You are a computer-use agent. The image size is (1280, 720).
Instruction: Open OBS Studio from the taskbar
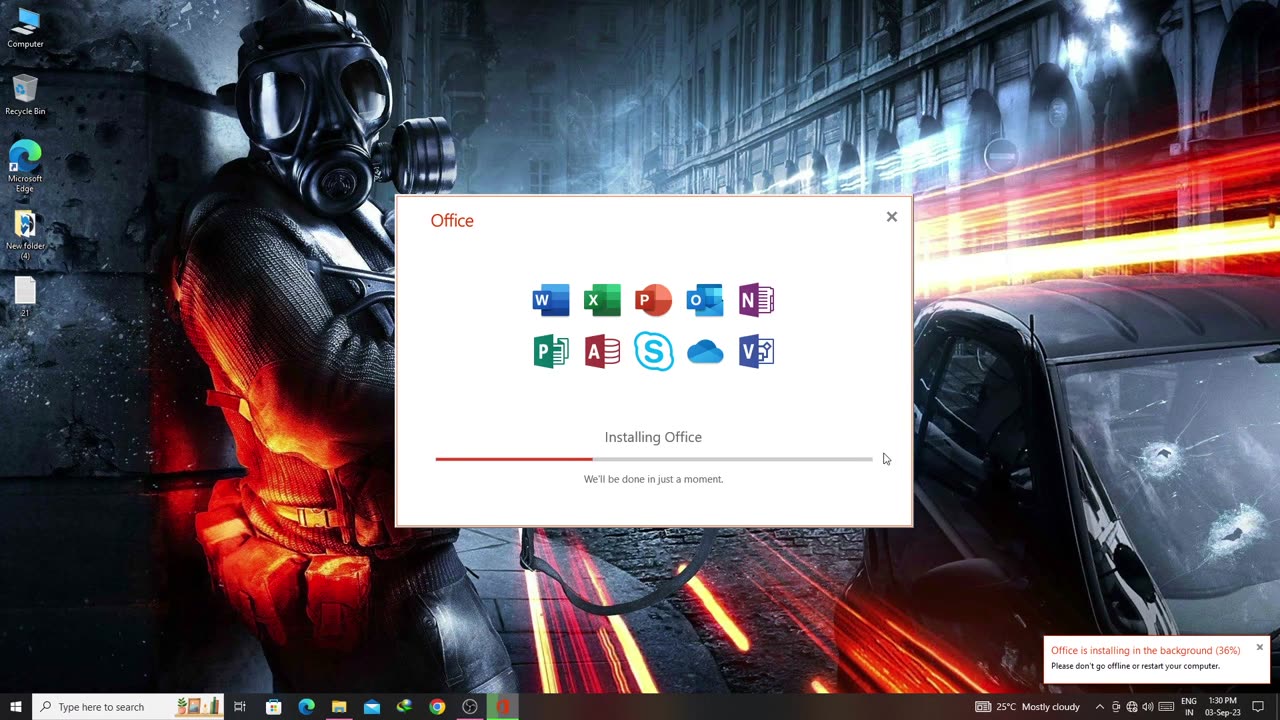pyautogui.click(x=470, y=707)
